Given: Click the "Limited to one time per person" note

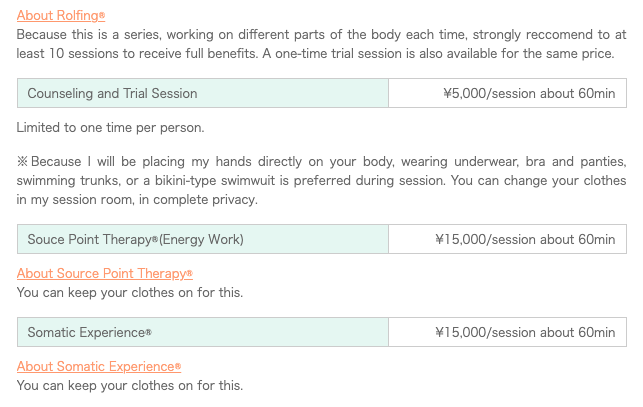Looking at the screenshot, I should click(x=110, y=128).
